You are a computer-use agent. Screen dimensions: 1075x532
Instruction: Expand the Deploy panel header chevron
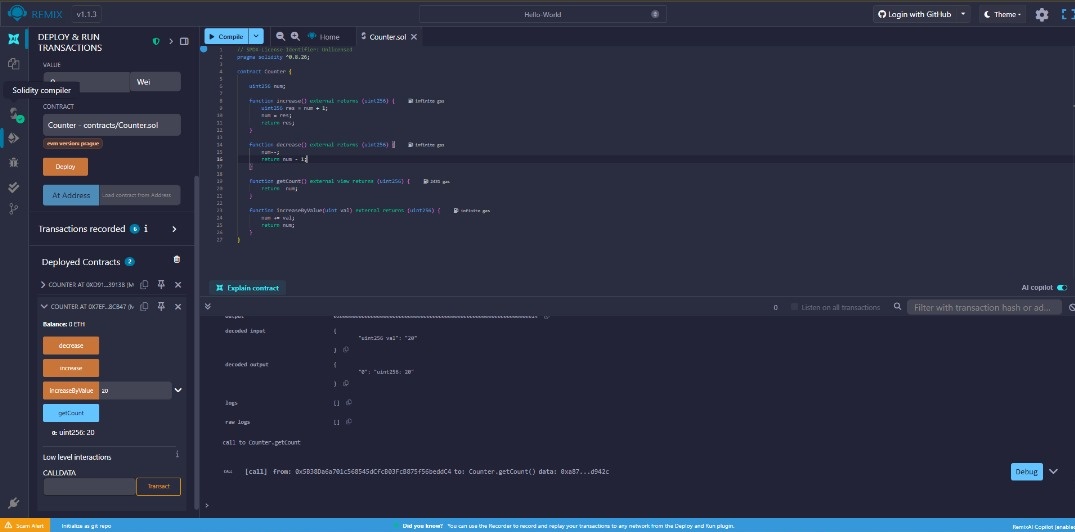tap(171, 42)
